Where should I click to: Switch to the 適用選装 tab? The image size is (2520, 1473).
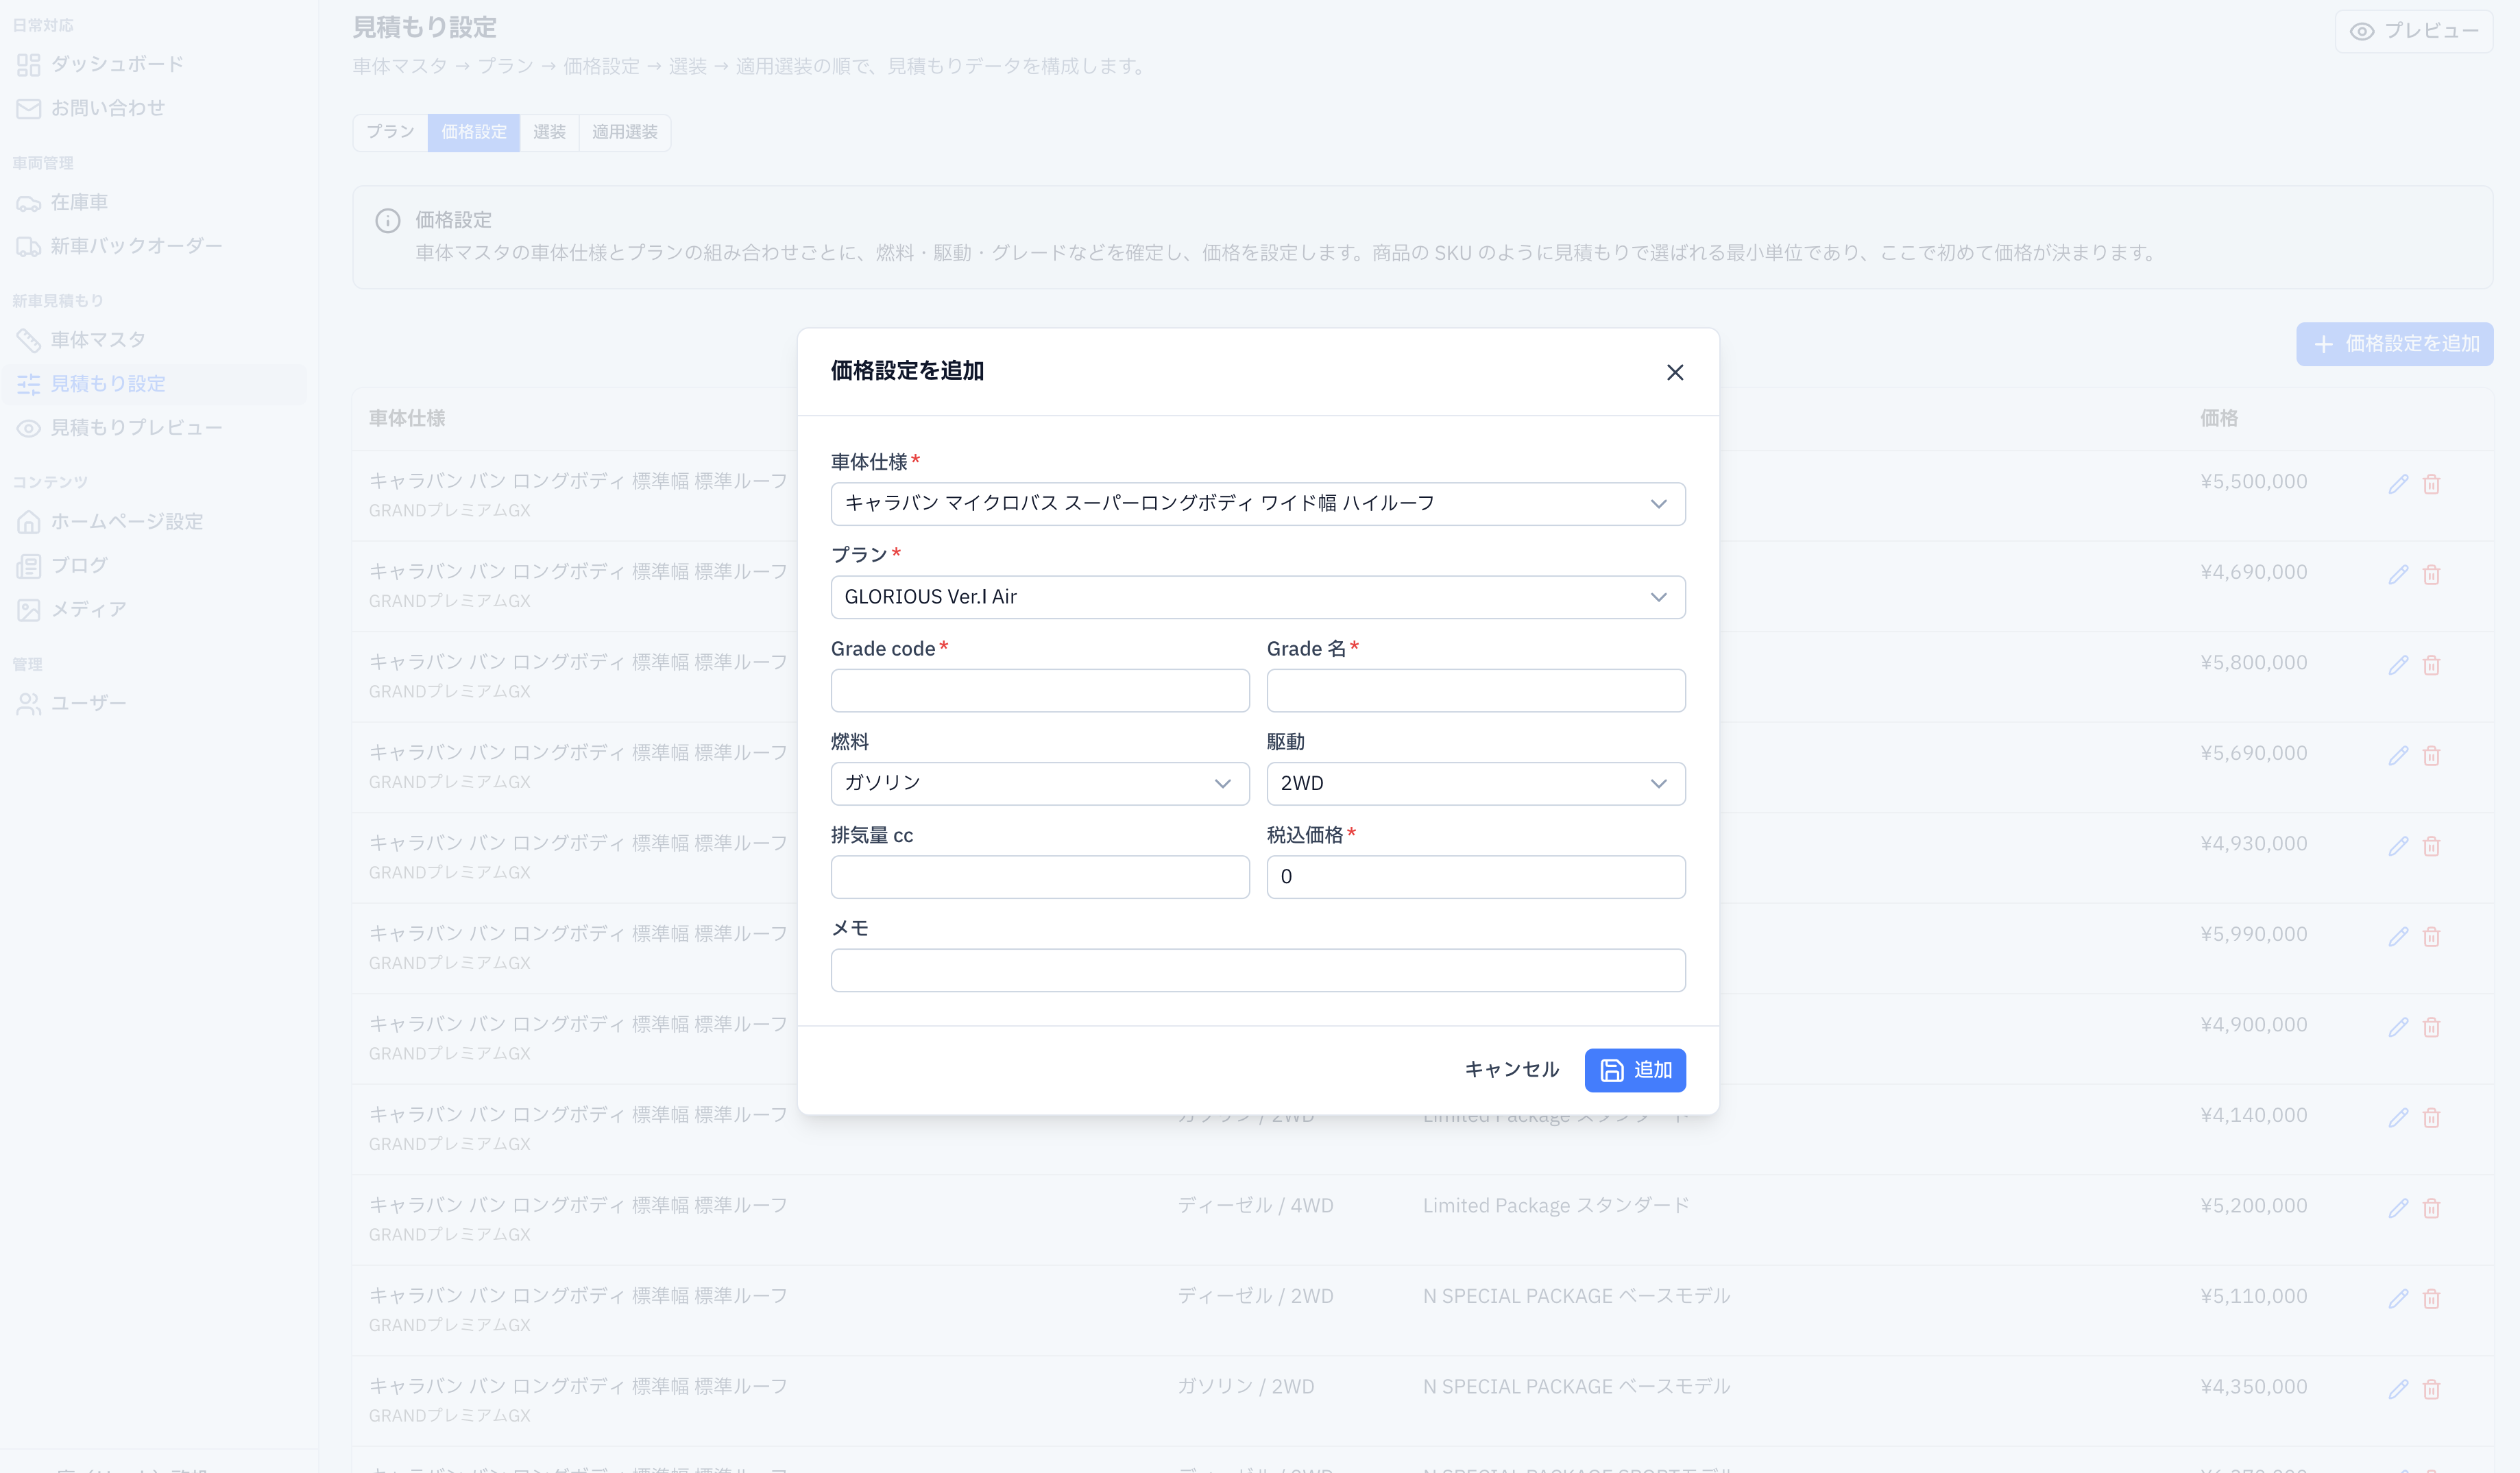[624, 132]
